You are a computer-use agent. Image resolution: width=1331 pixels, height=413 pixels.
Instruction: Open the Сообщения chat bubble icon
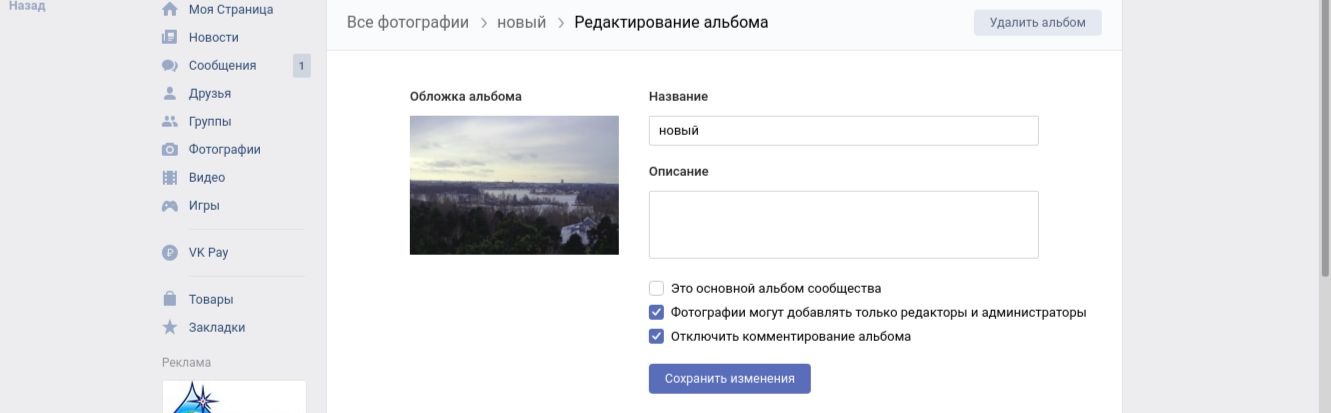coord(170,65)
